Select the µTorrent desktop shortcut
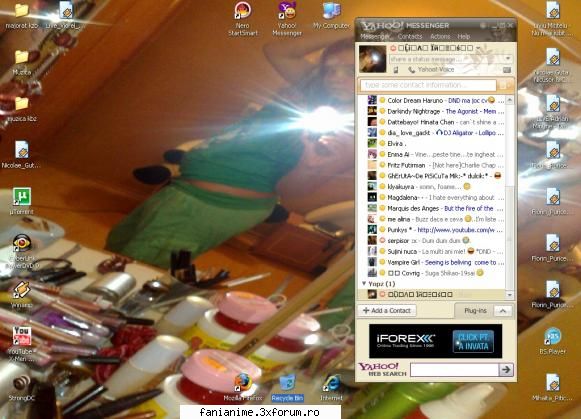Screen dimensions: 581x419 [22, 201]
